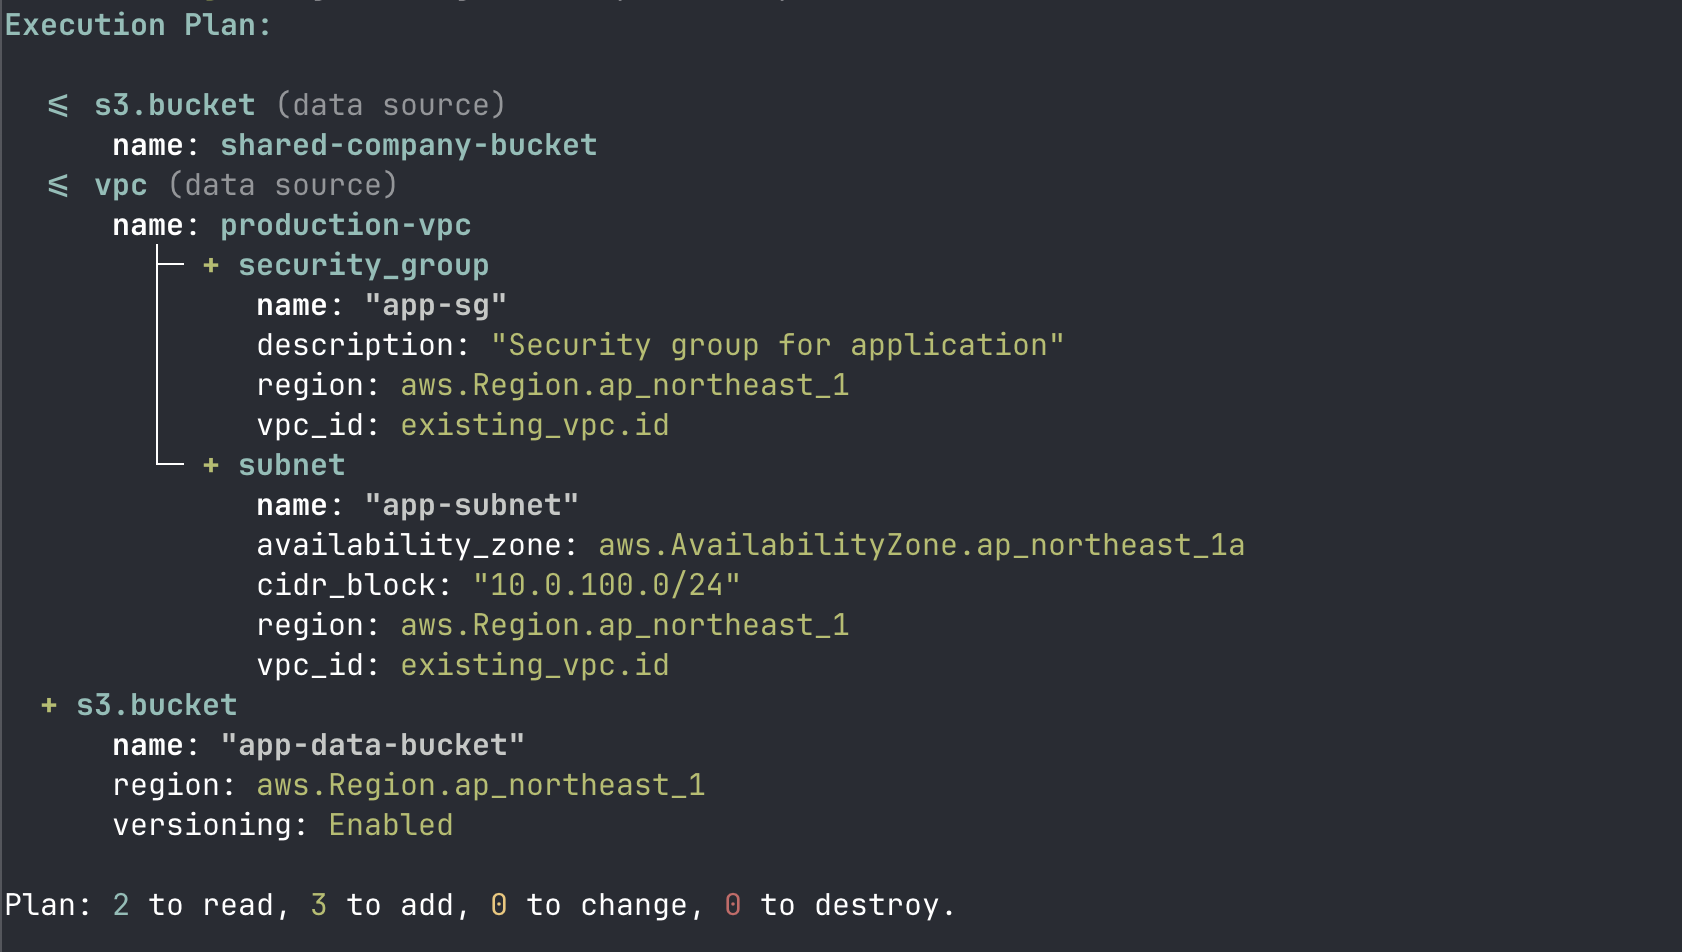Image resolution: width=1682 pixels, height=952 pixels.
Task: Click the plus sign next to subnet
Action: point(211,465)
